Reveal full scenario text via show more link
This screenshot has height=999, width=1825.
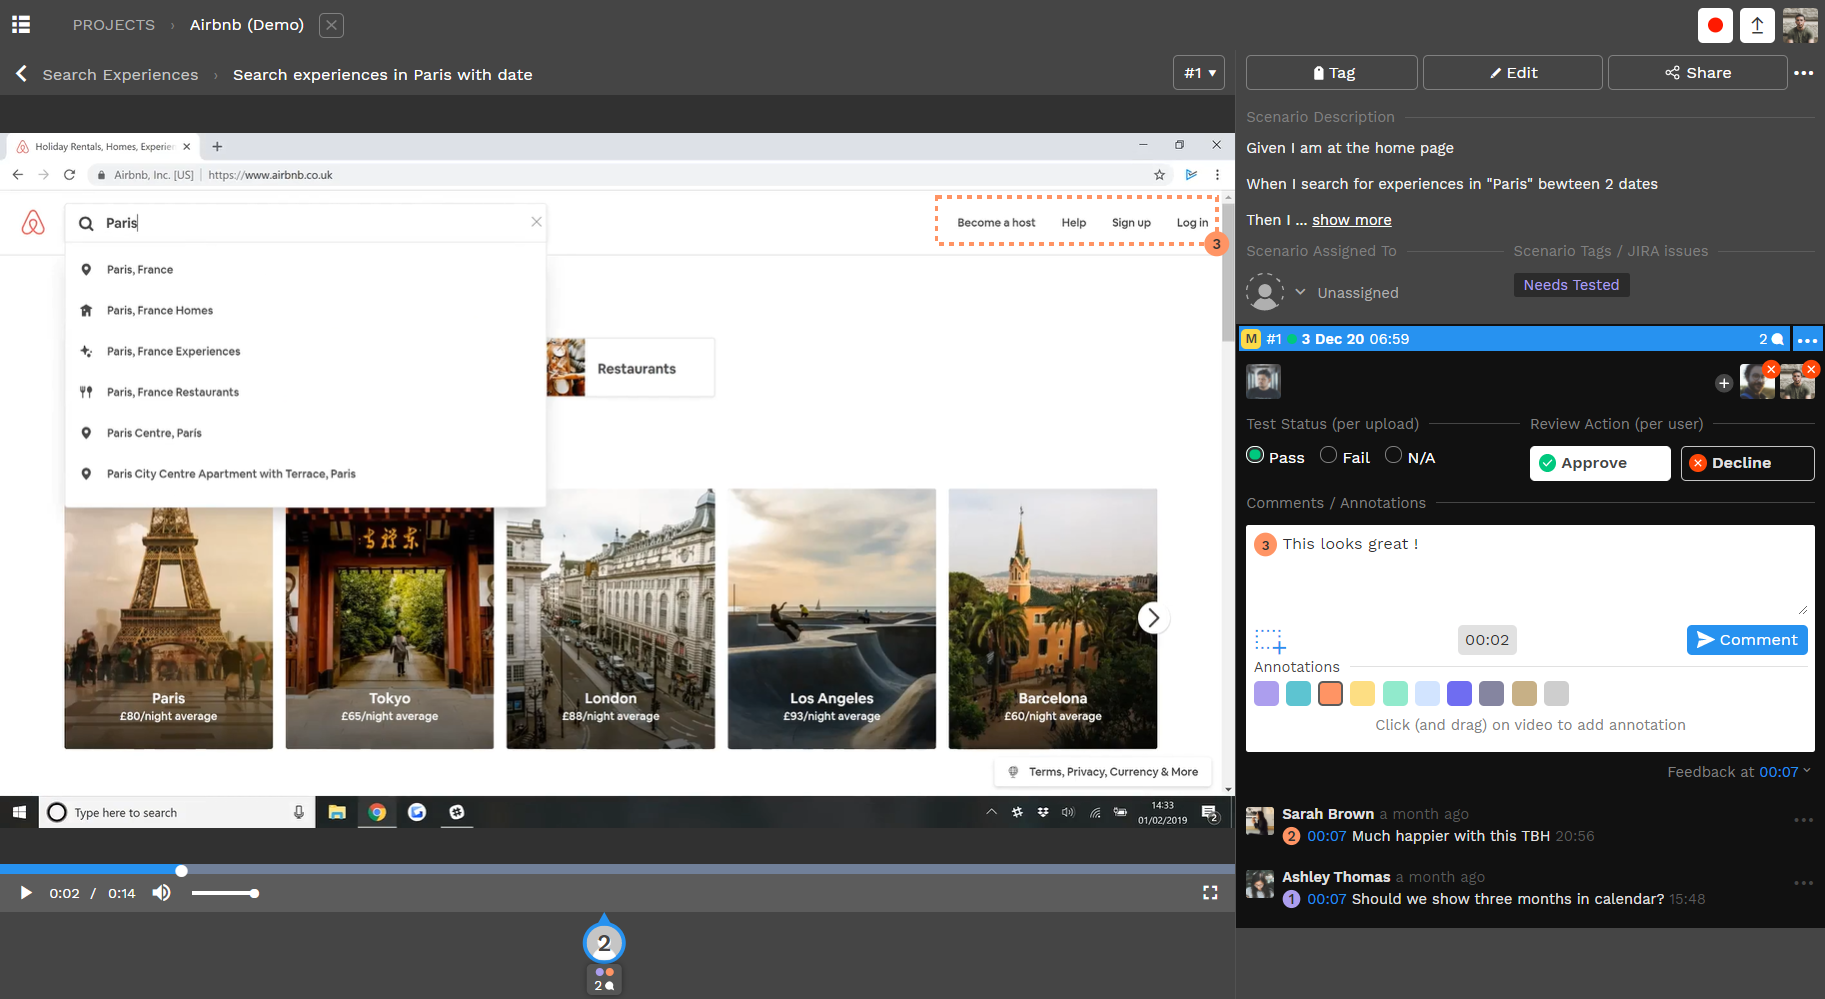tap(1351, 219)
